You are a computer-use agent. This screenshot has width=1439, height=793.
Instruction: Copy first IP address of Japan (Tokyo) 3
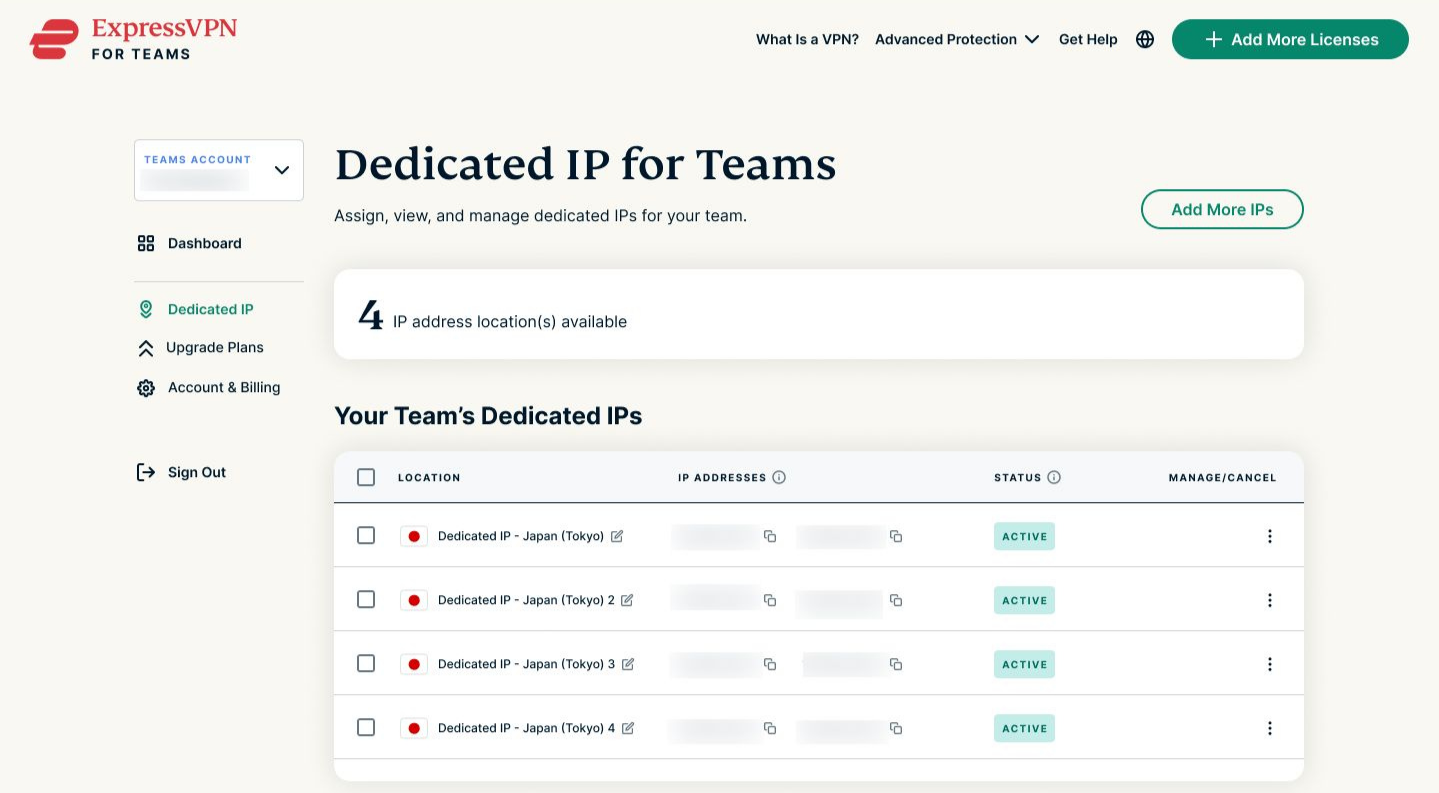[770, 664]
